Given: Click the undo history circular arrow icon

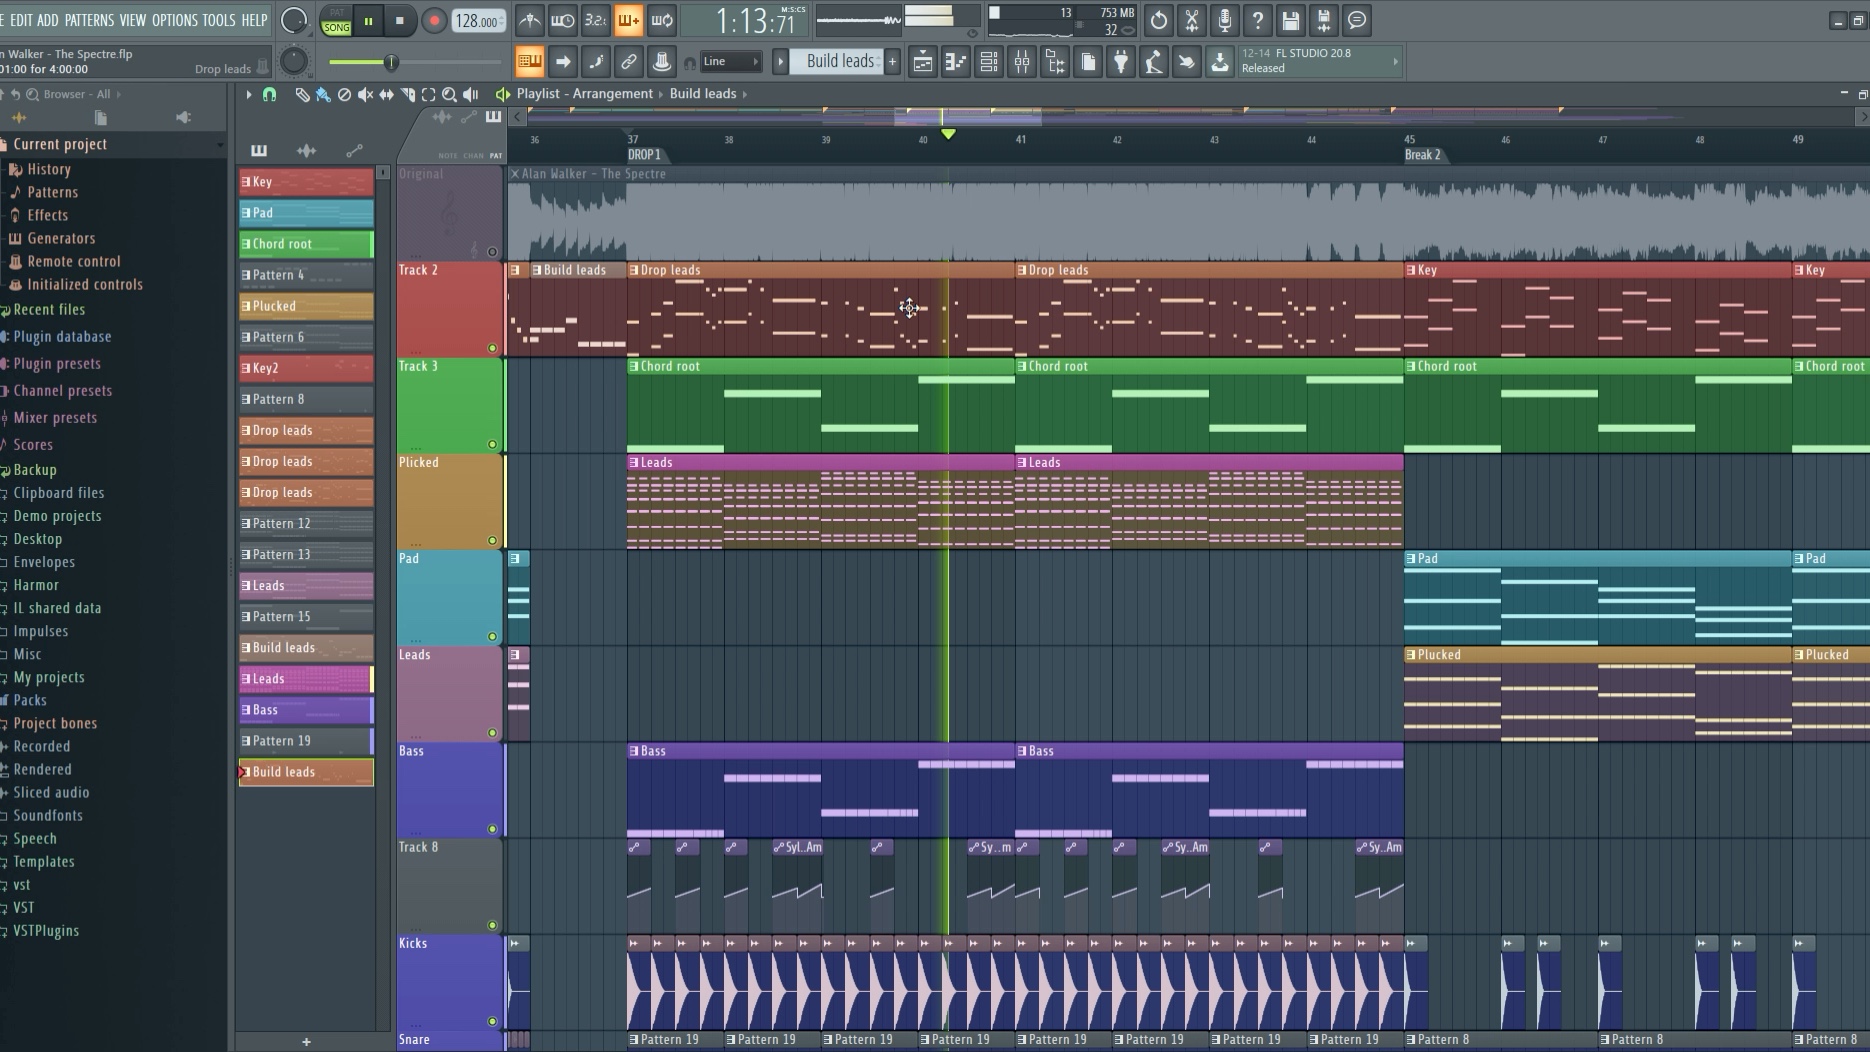Looking at the screenshot, I should [1158, 20].
